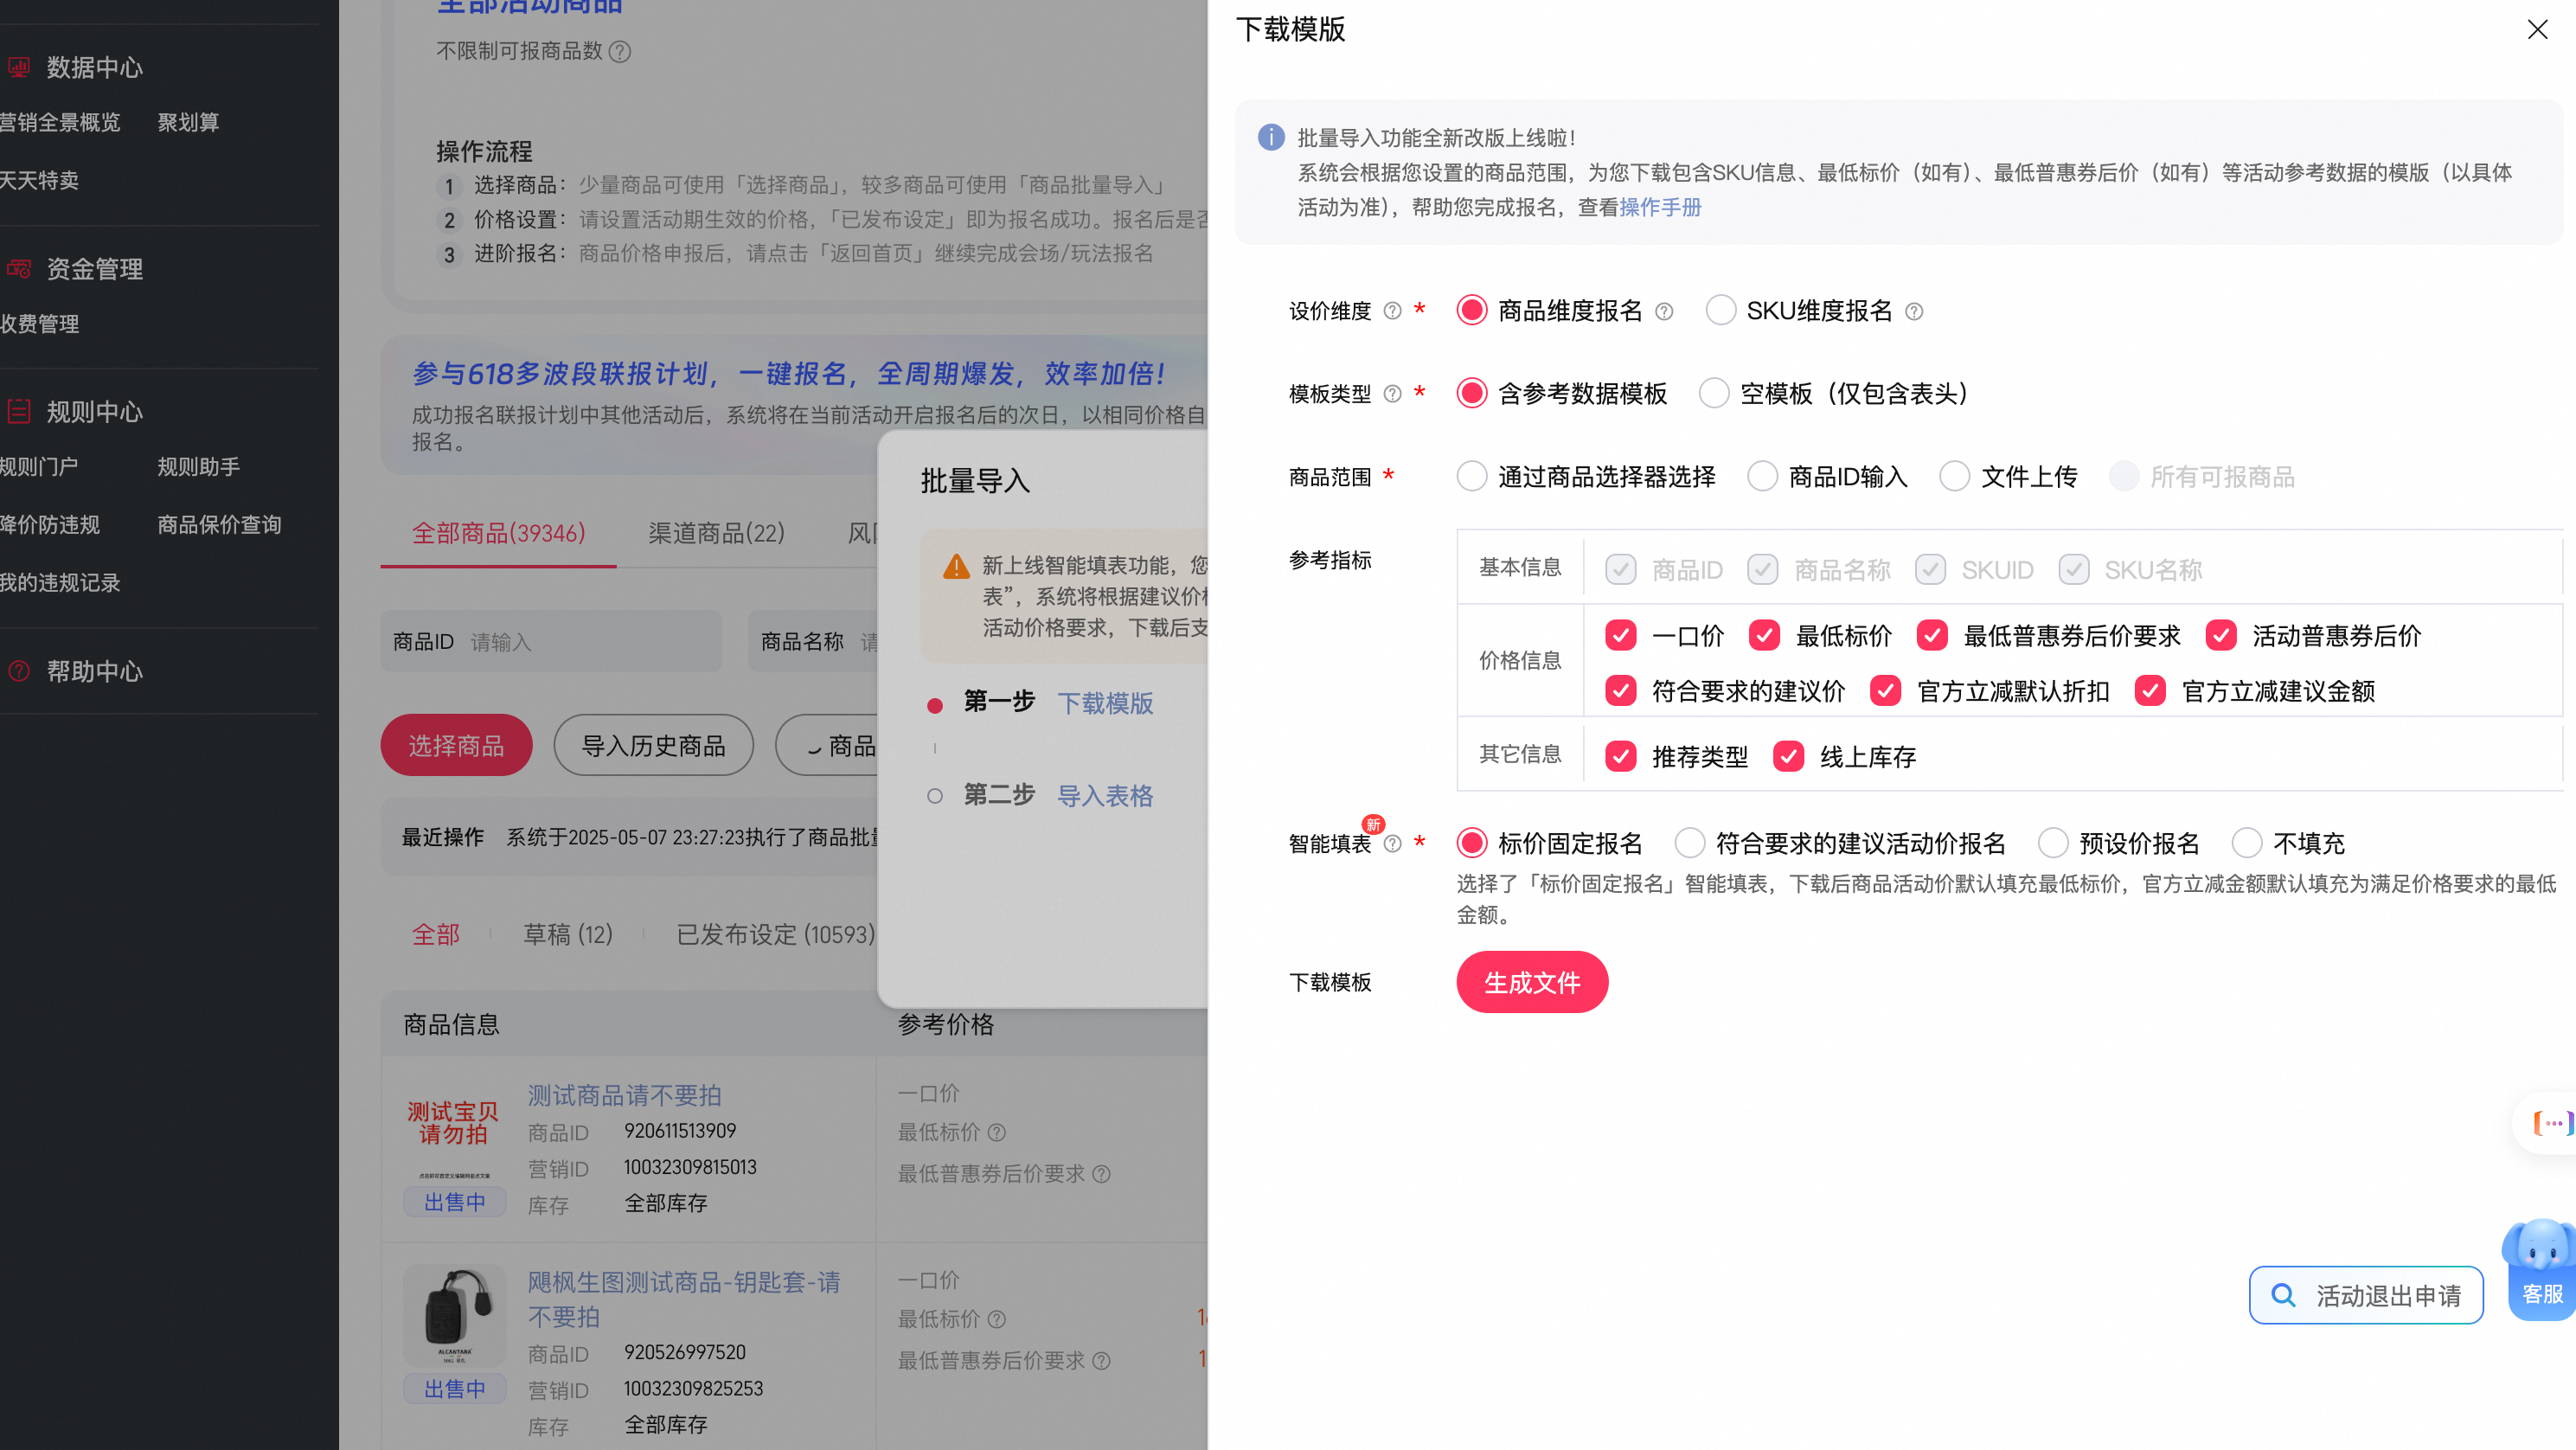The width and height of the screenshot is (2576, 1450).
Task: Open product link 测试商品请不要拍
Action: pyautogui.click(x=624, y=1096)
